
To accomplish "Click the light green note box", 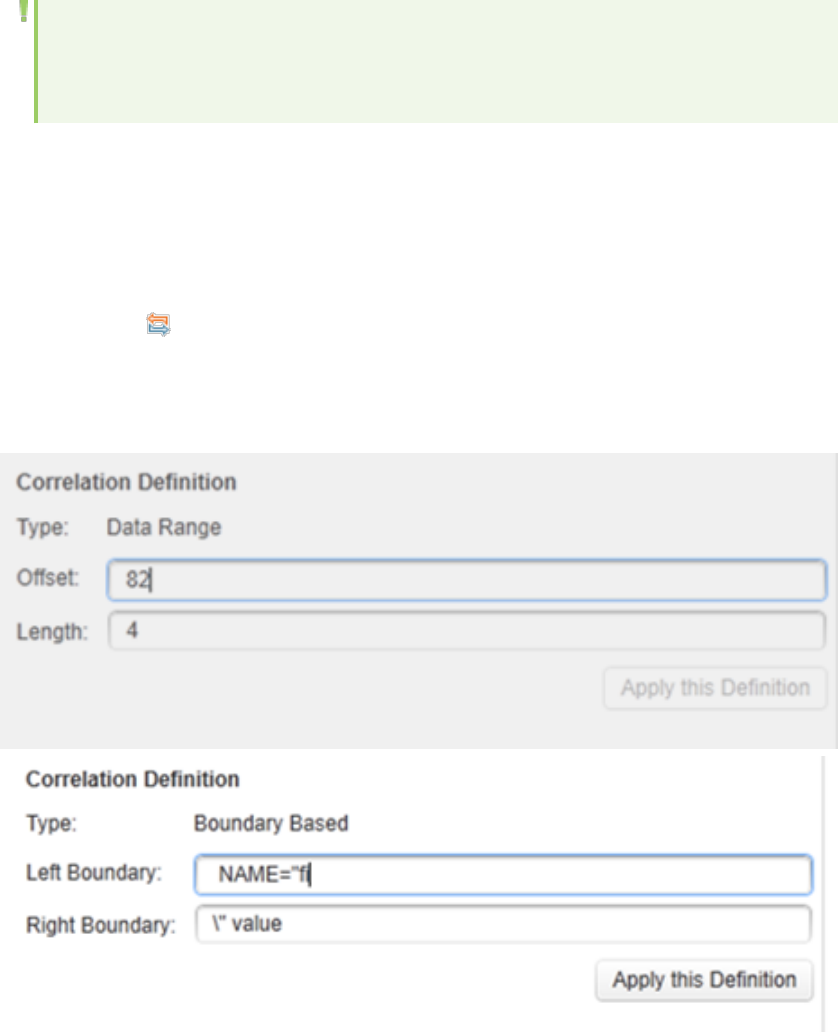I will coord(430,60).
